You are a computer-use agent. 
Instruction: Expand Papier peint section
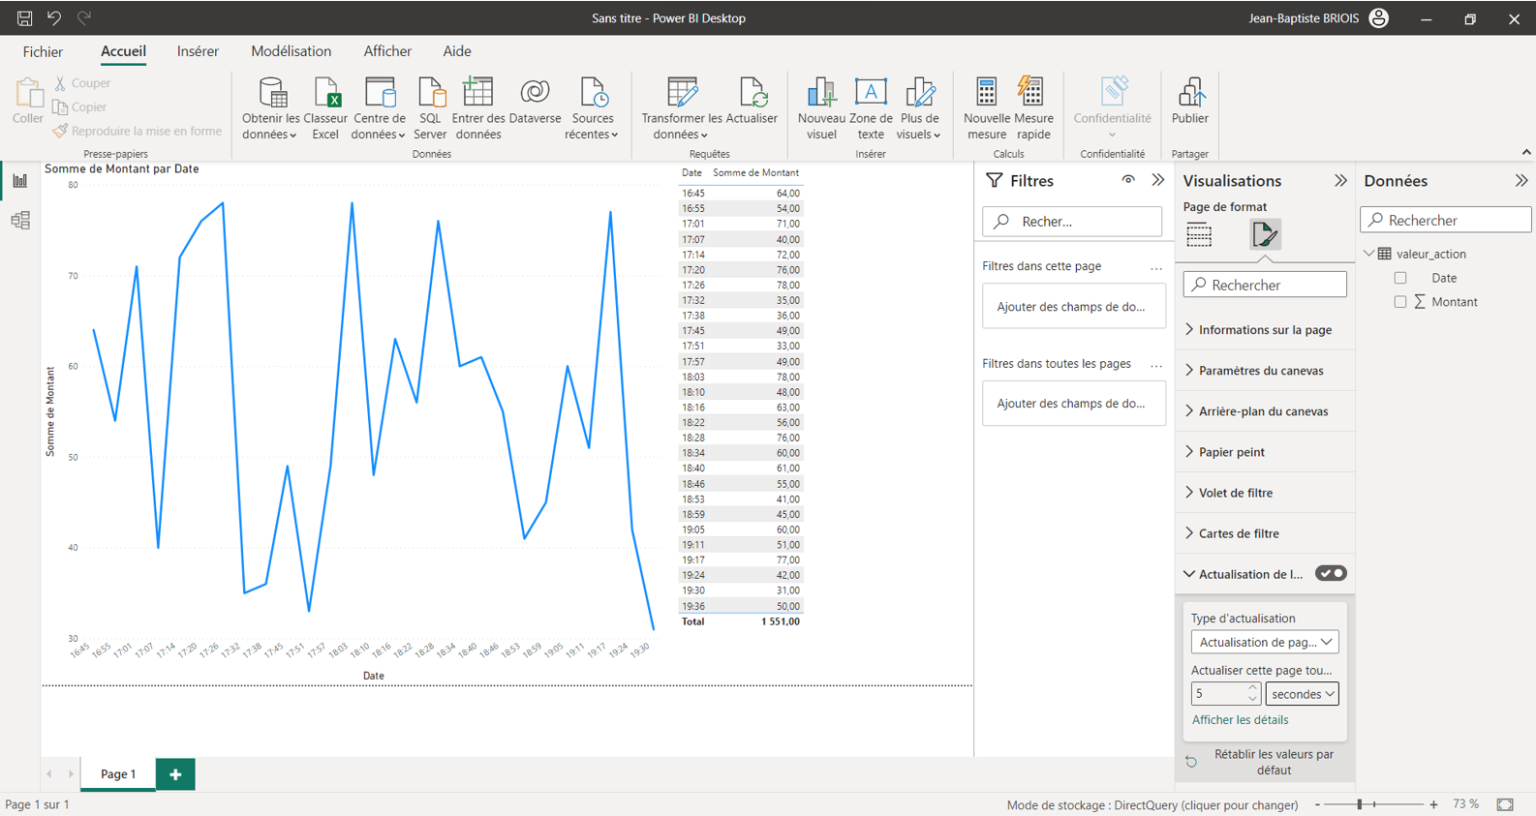point(1265,452)
